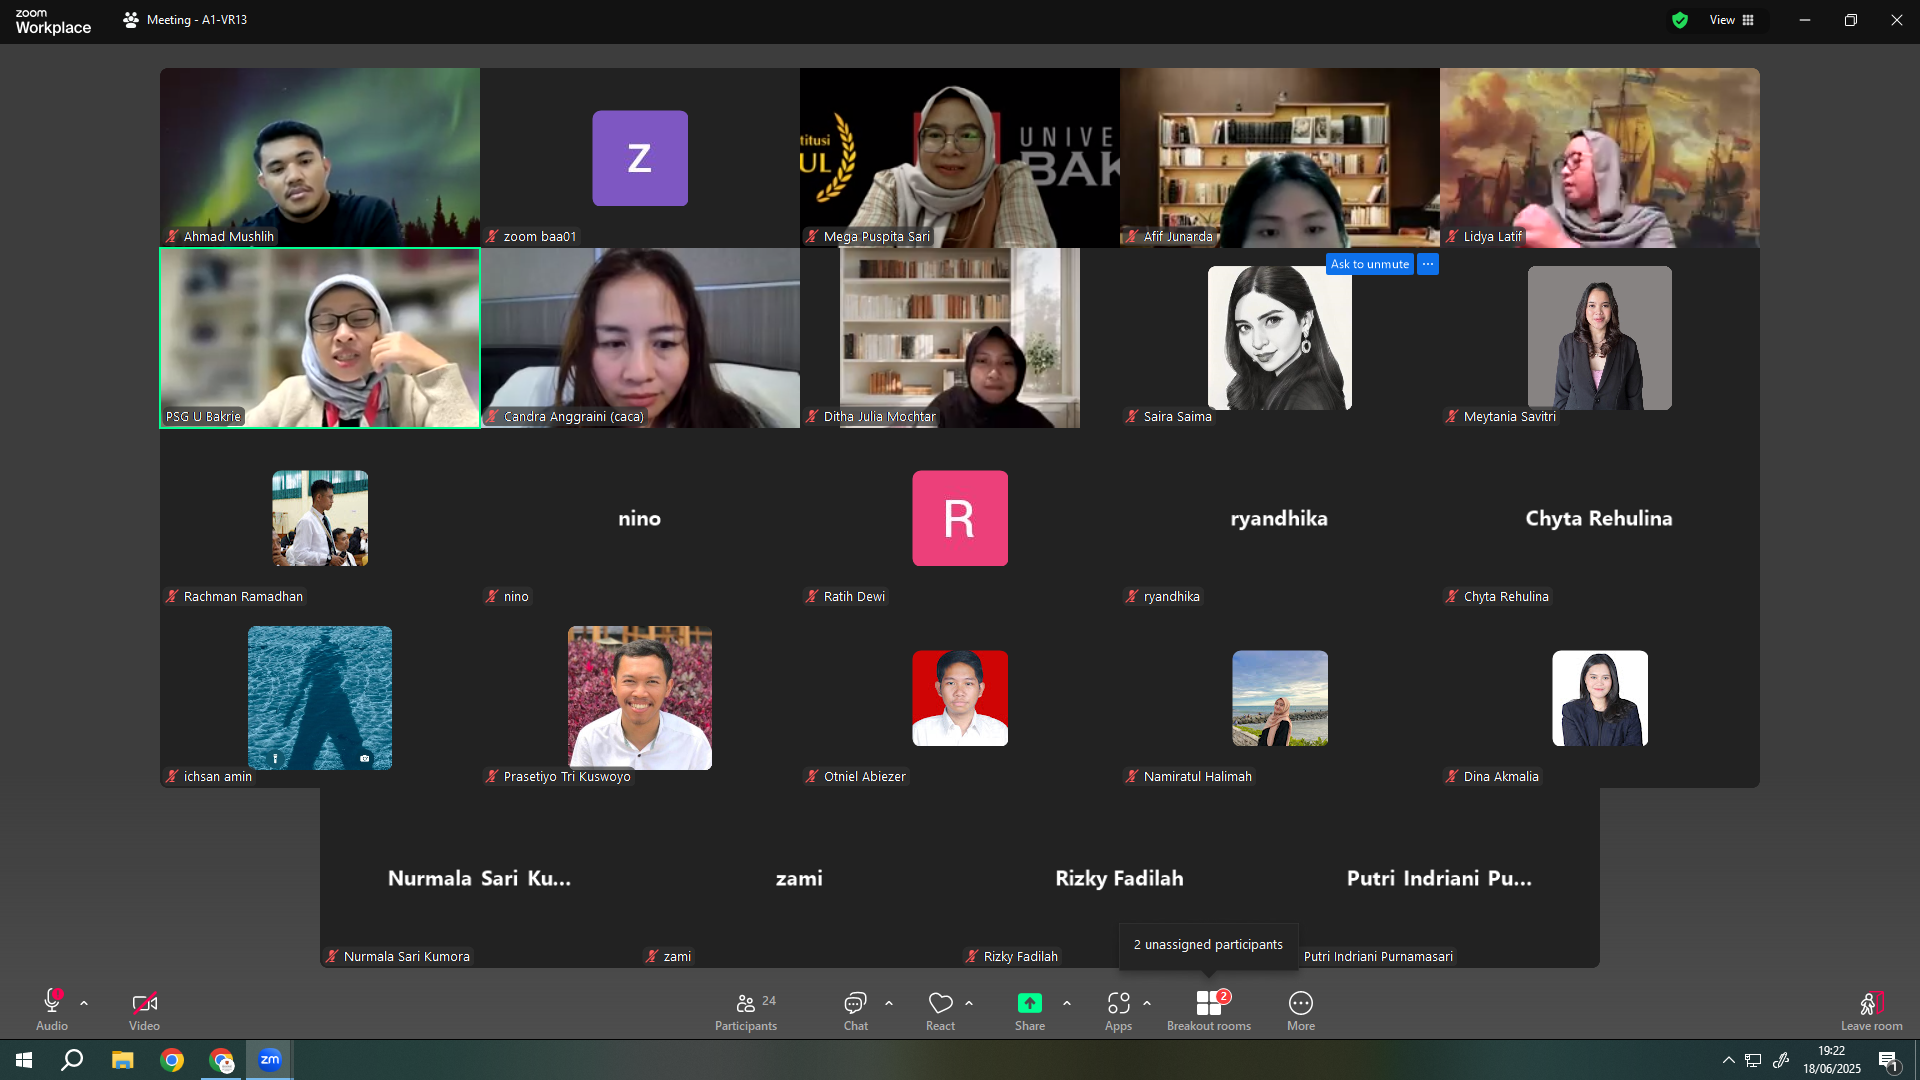Expand share options caret
The height and width of the screenshot is (1080, 1920).
coord(1067,1003)
